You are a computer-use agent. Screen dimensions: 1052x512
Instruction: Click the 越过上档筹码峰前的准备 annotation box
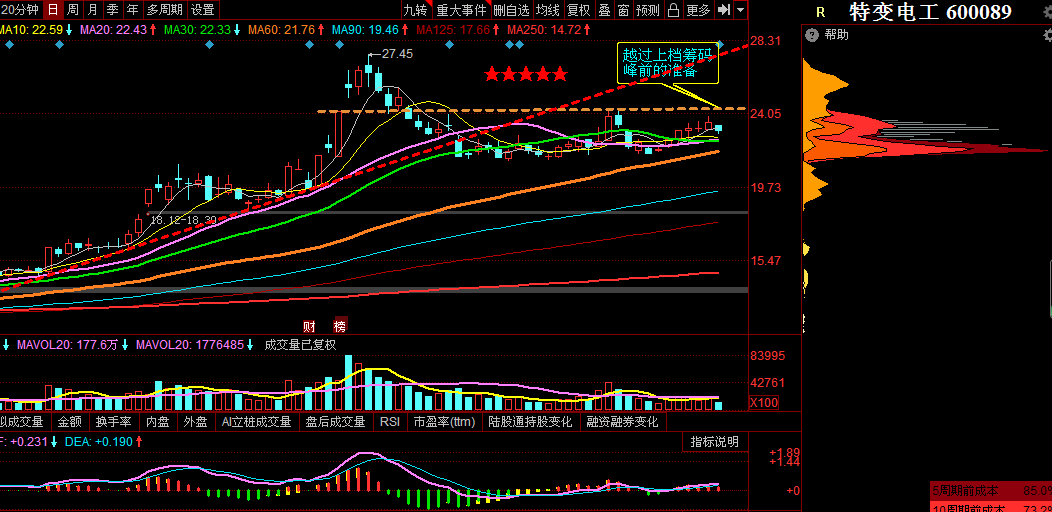click(x=668, y=64)
